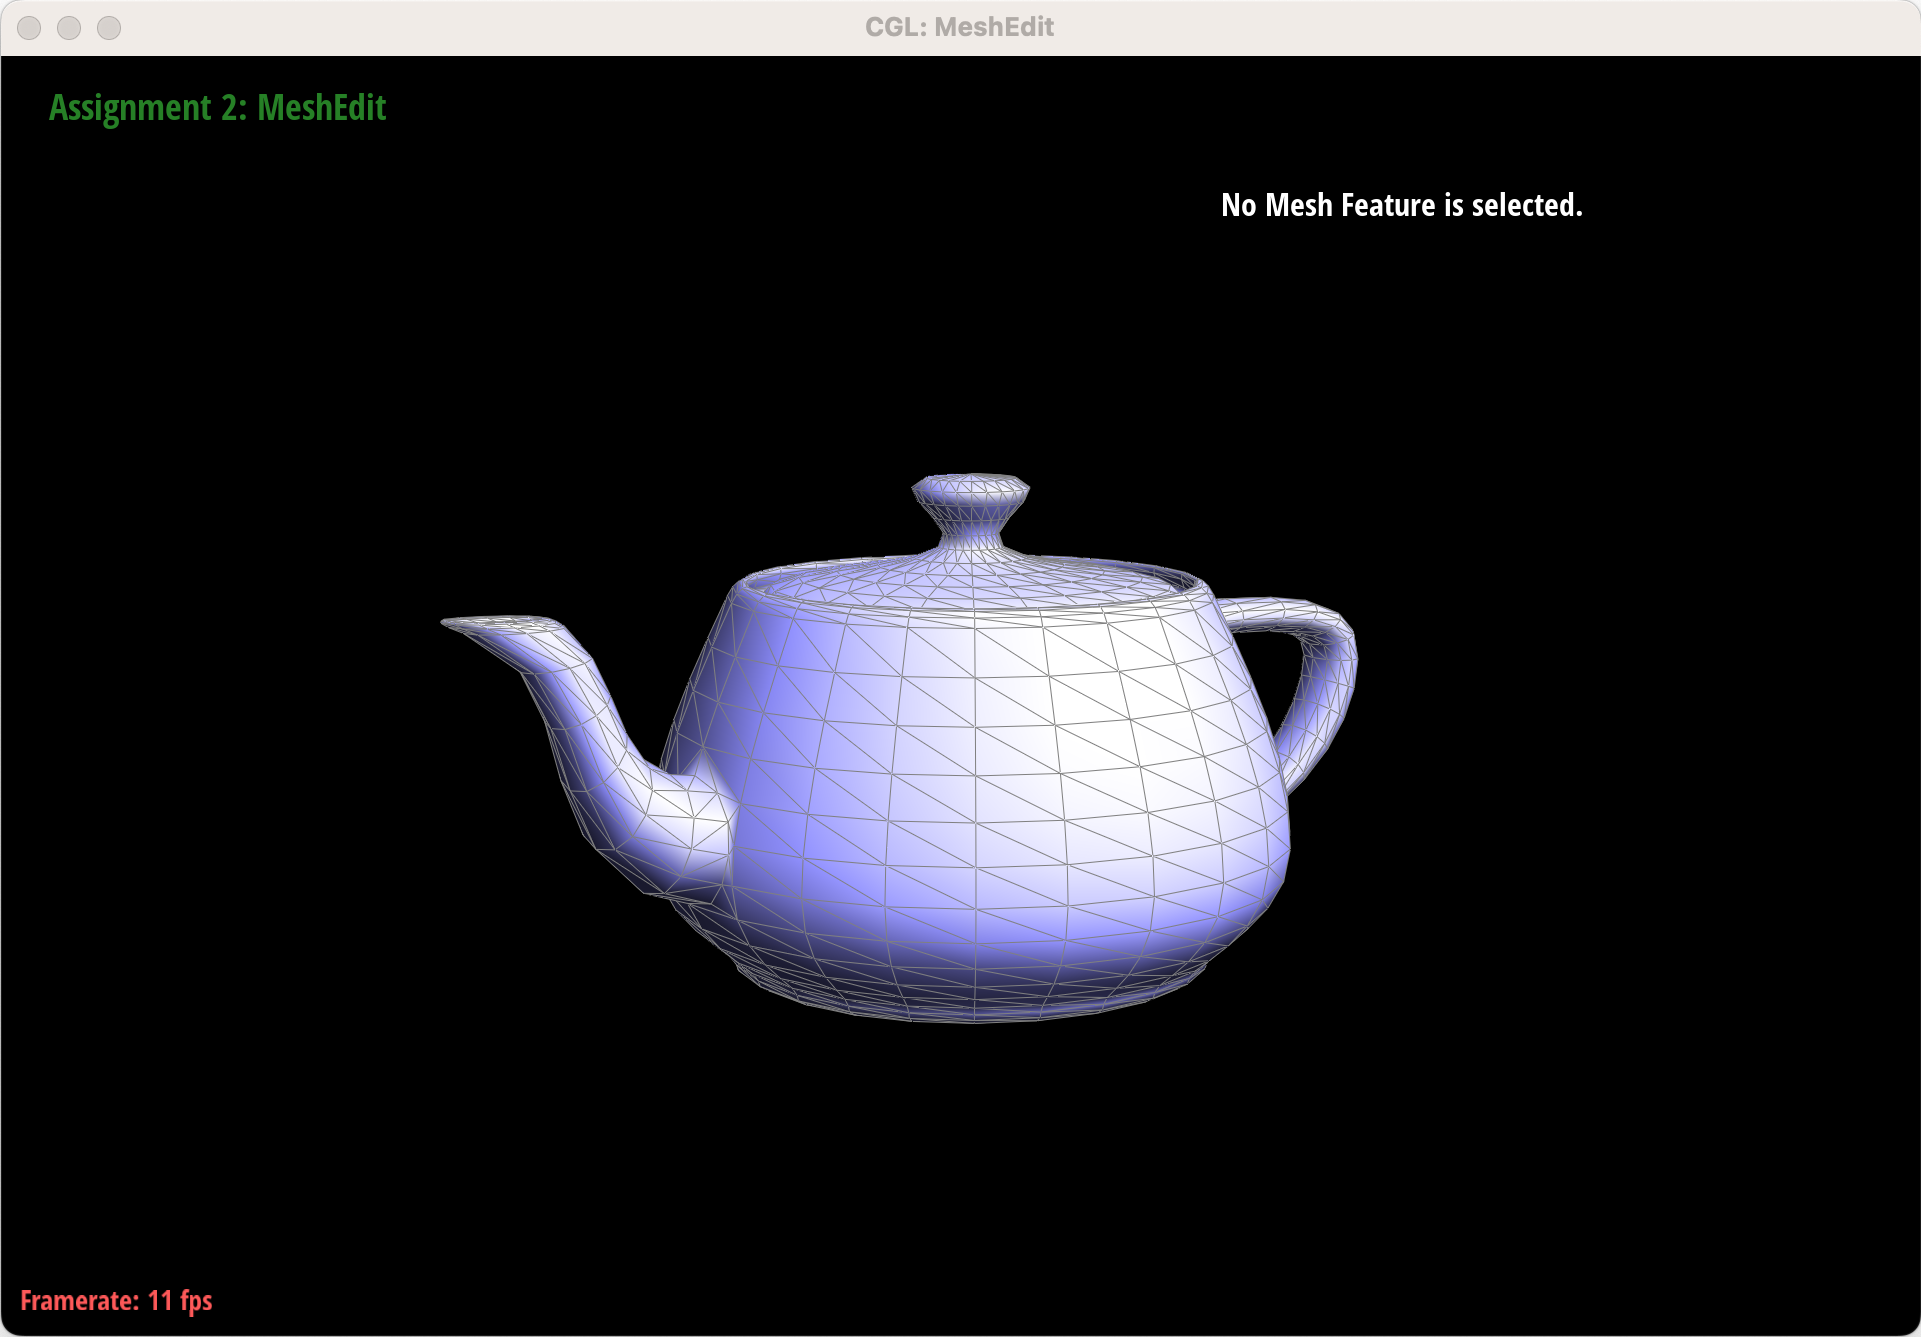The height and width of the screenshot is (1337, 1921).
Task: Click the CGL: MeshEdit window title
Action: [x=959, y=27]
